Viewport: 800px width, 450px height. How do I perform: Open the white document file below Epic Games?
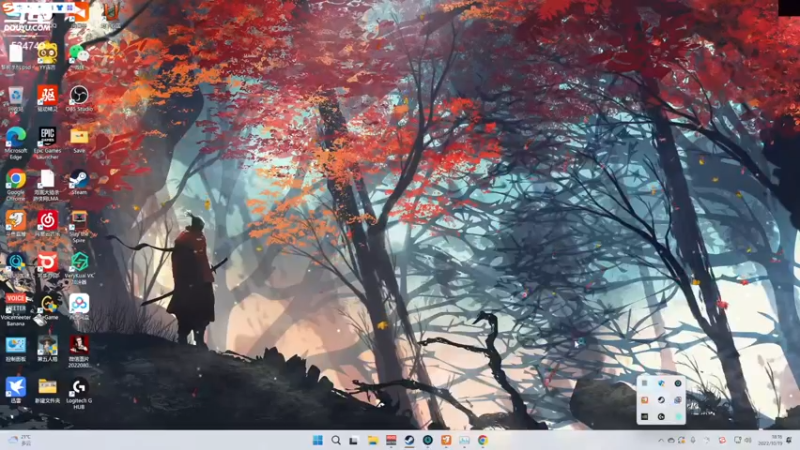(47, 185)
